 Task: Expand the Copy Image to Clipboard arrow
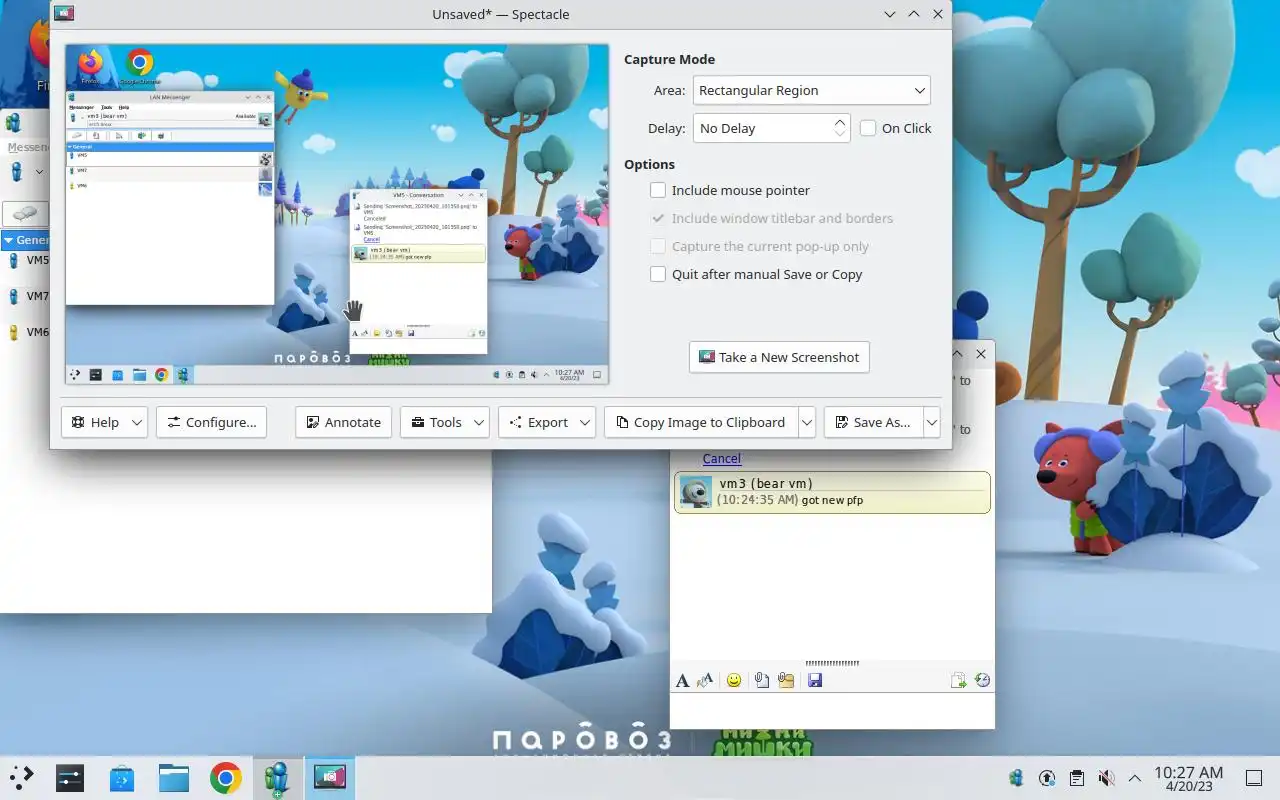click(807, 422)
